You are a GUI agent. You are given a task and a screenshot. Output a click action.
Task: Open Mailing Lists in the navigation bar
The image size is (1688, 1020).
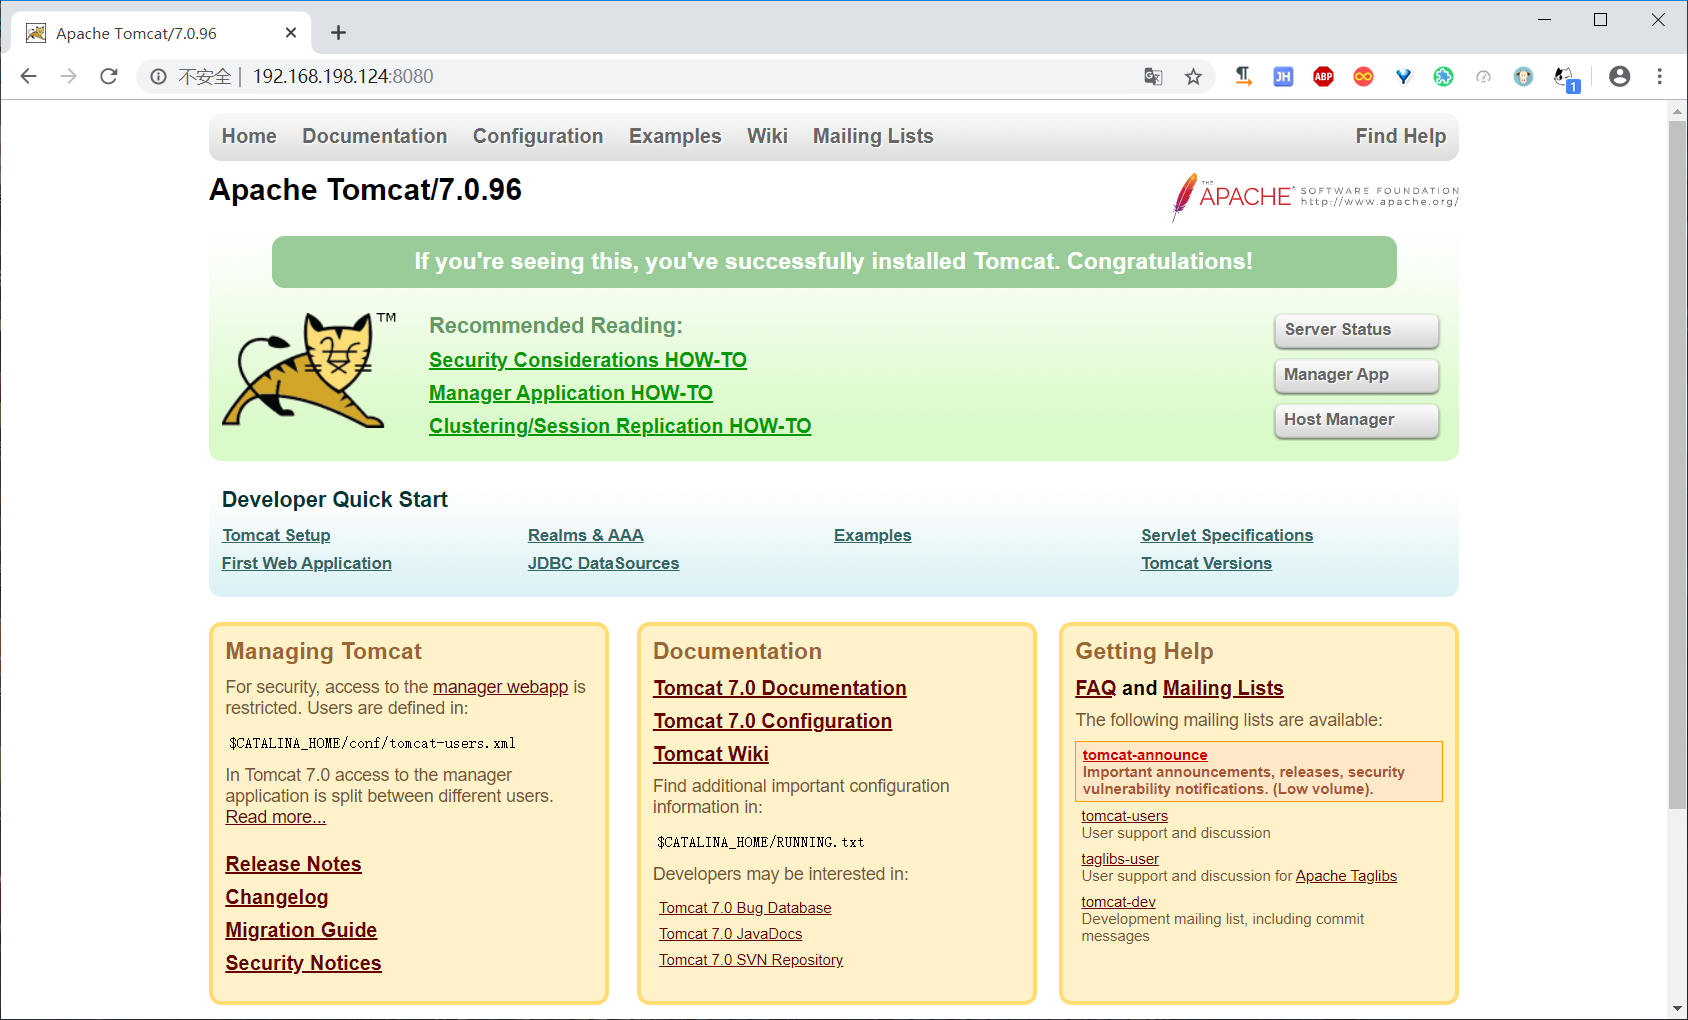click(x=873, y=136)
